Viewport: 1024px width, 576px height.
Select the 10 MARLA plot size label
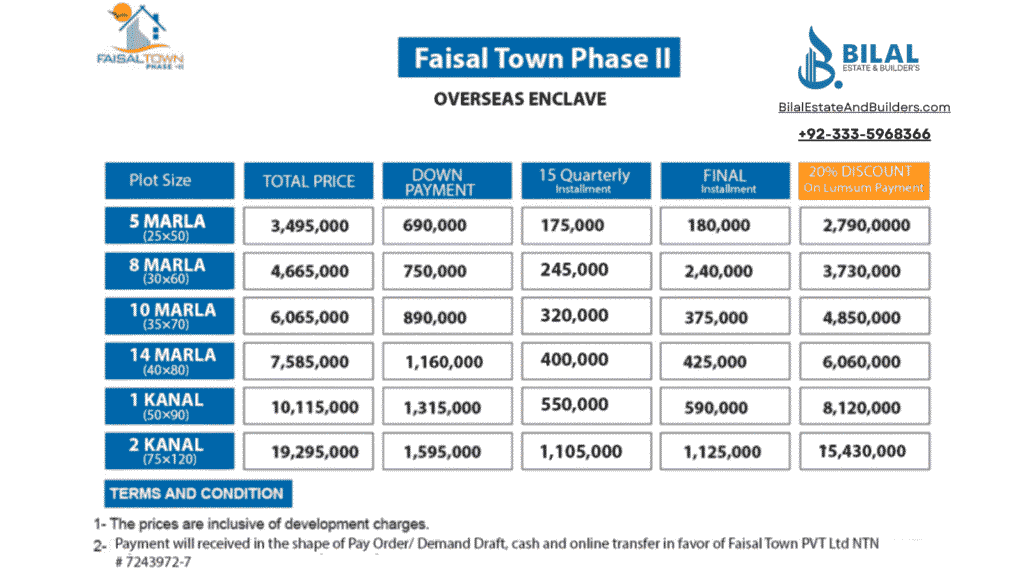pyautogui.click(x=169, y=316)
